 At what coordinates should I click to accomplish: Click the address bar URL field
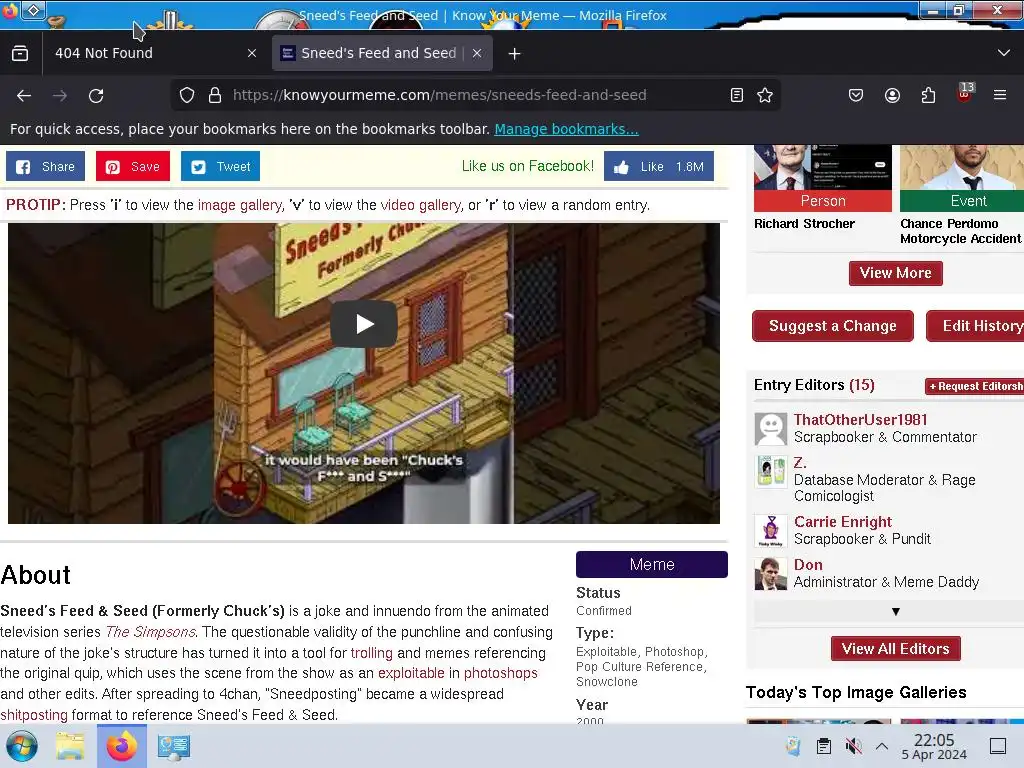tap(477, 95)
